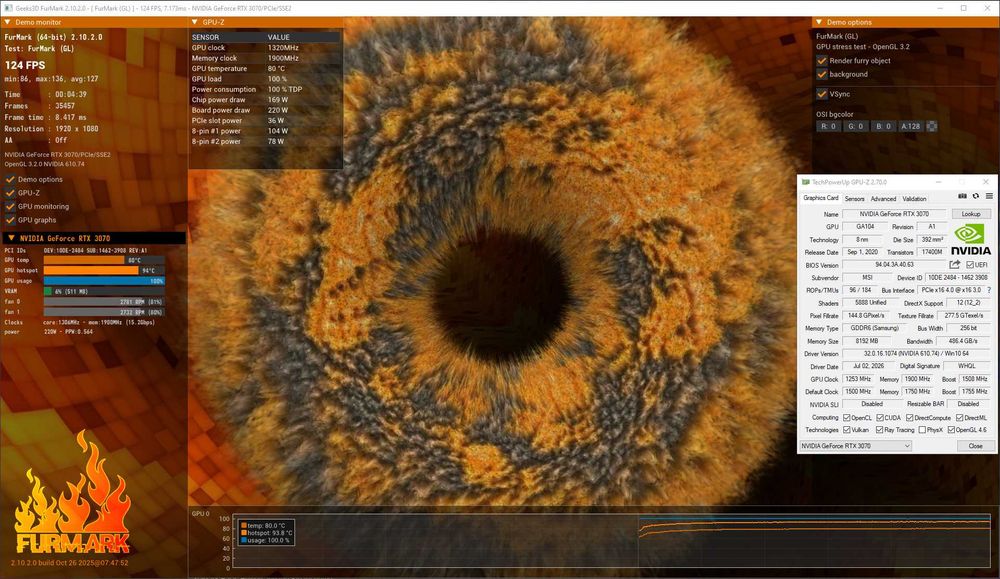Toggle Demo options checkbox in Demo monitor
This screenshot has width=1000, height=579.
(10, 179)
